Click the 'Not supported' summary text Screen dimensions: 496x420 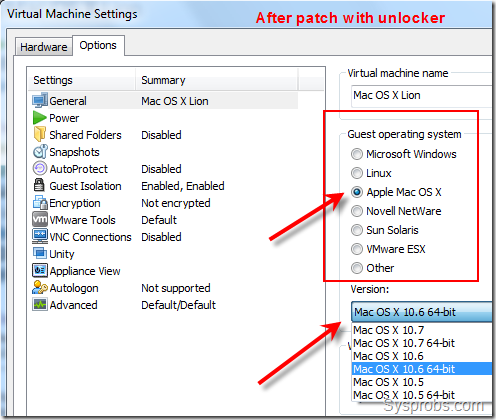(176, 288)
